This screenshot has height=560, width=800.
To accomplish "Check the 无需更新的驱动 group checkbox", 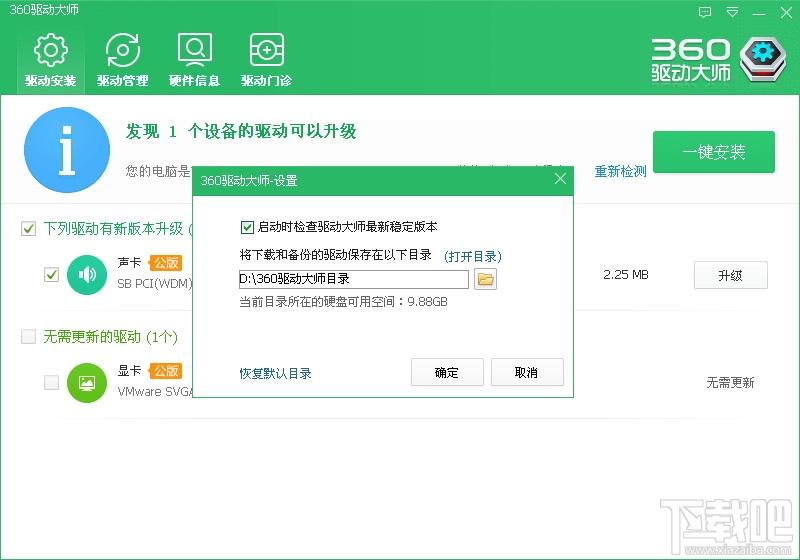I will [29, 337].
